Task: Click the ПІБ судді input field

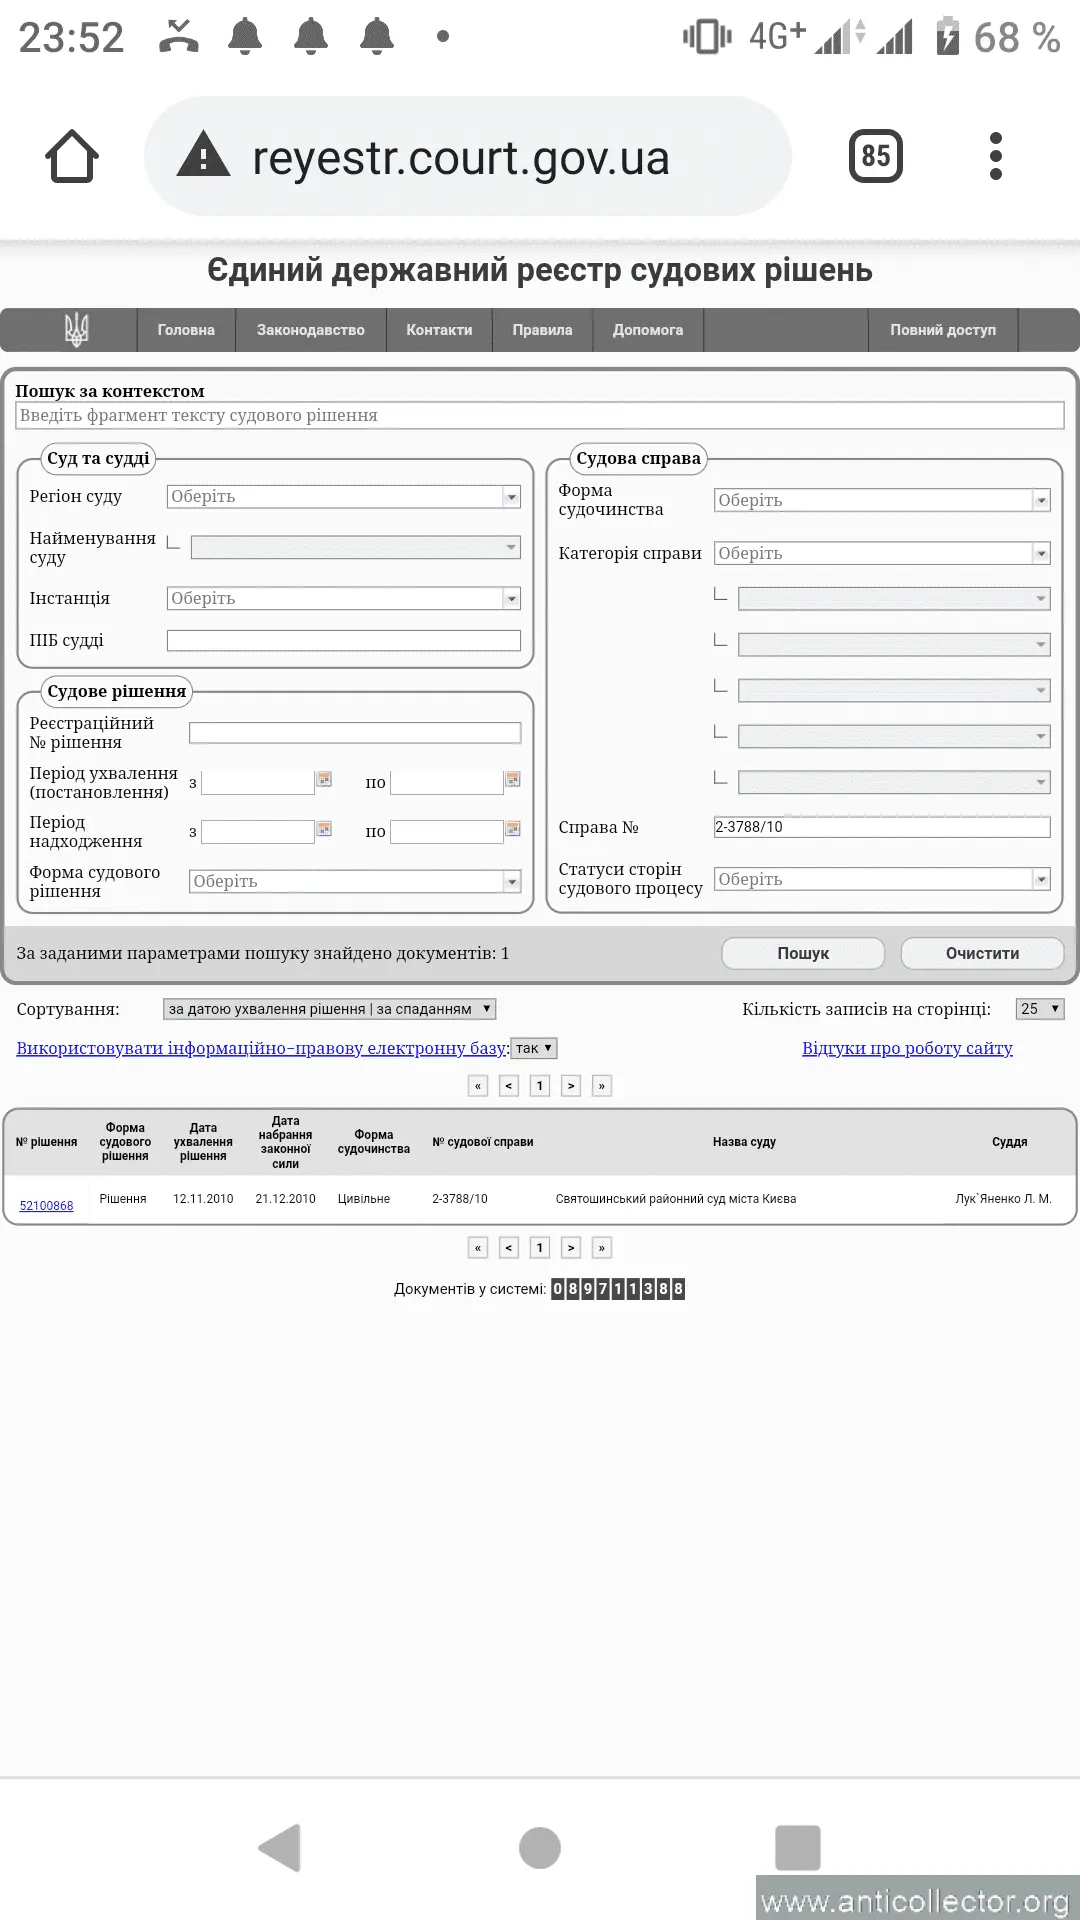Action: tap(343, 641)
